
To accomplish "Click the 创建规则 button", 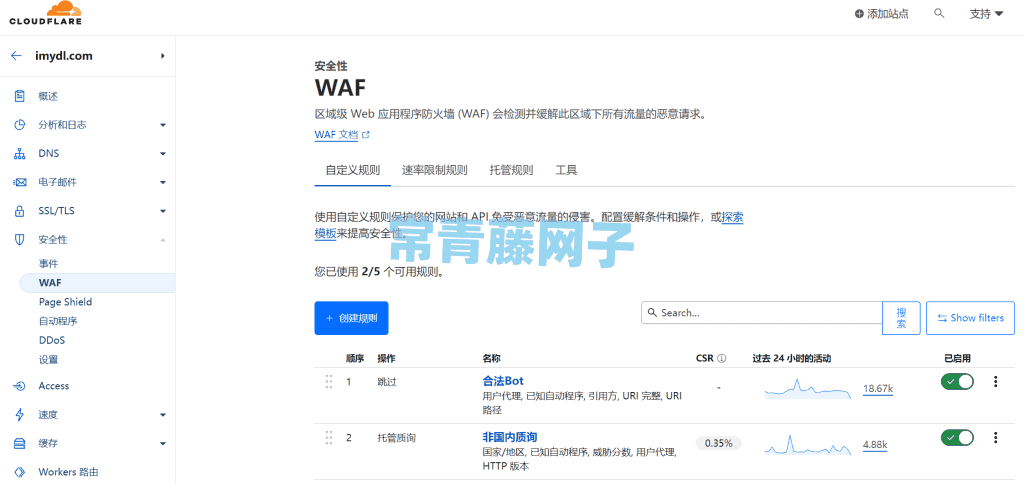I will 351,318.
